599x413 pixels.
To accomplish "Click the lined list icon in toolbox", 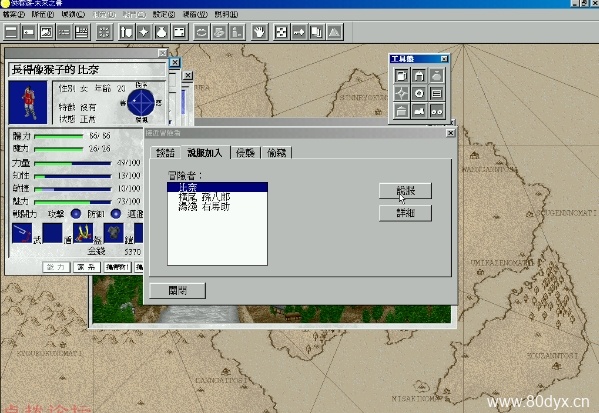I will (437, 93).
